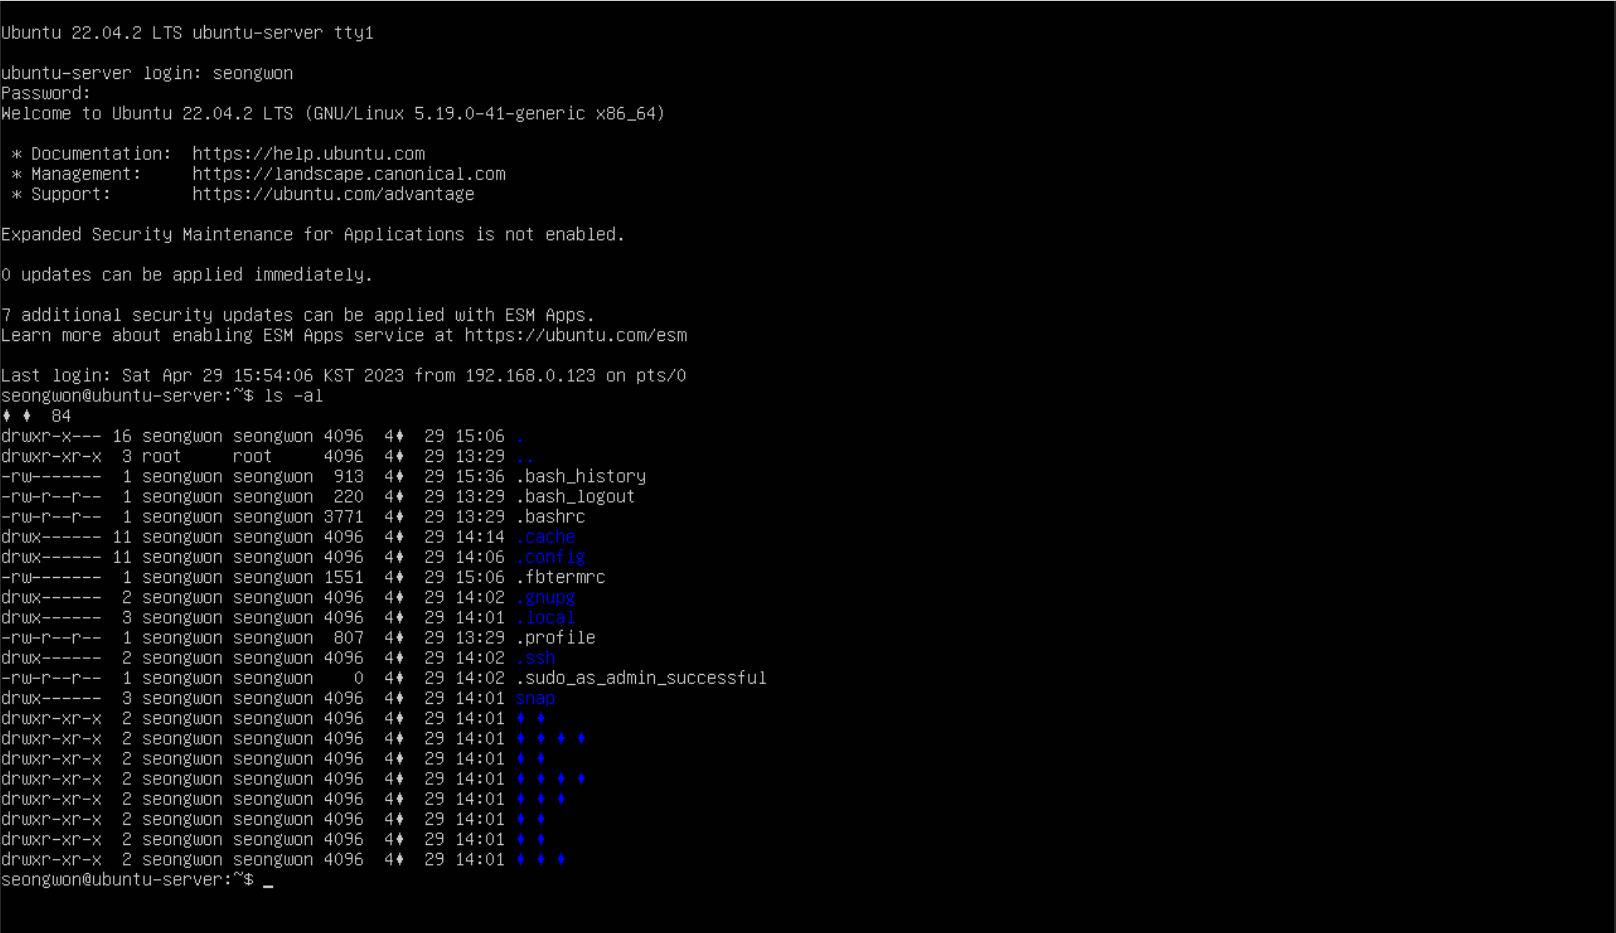Click the file size 913
The image size is (1616, 933).
click(348, 477)
